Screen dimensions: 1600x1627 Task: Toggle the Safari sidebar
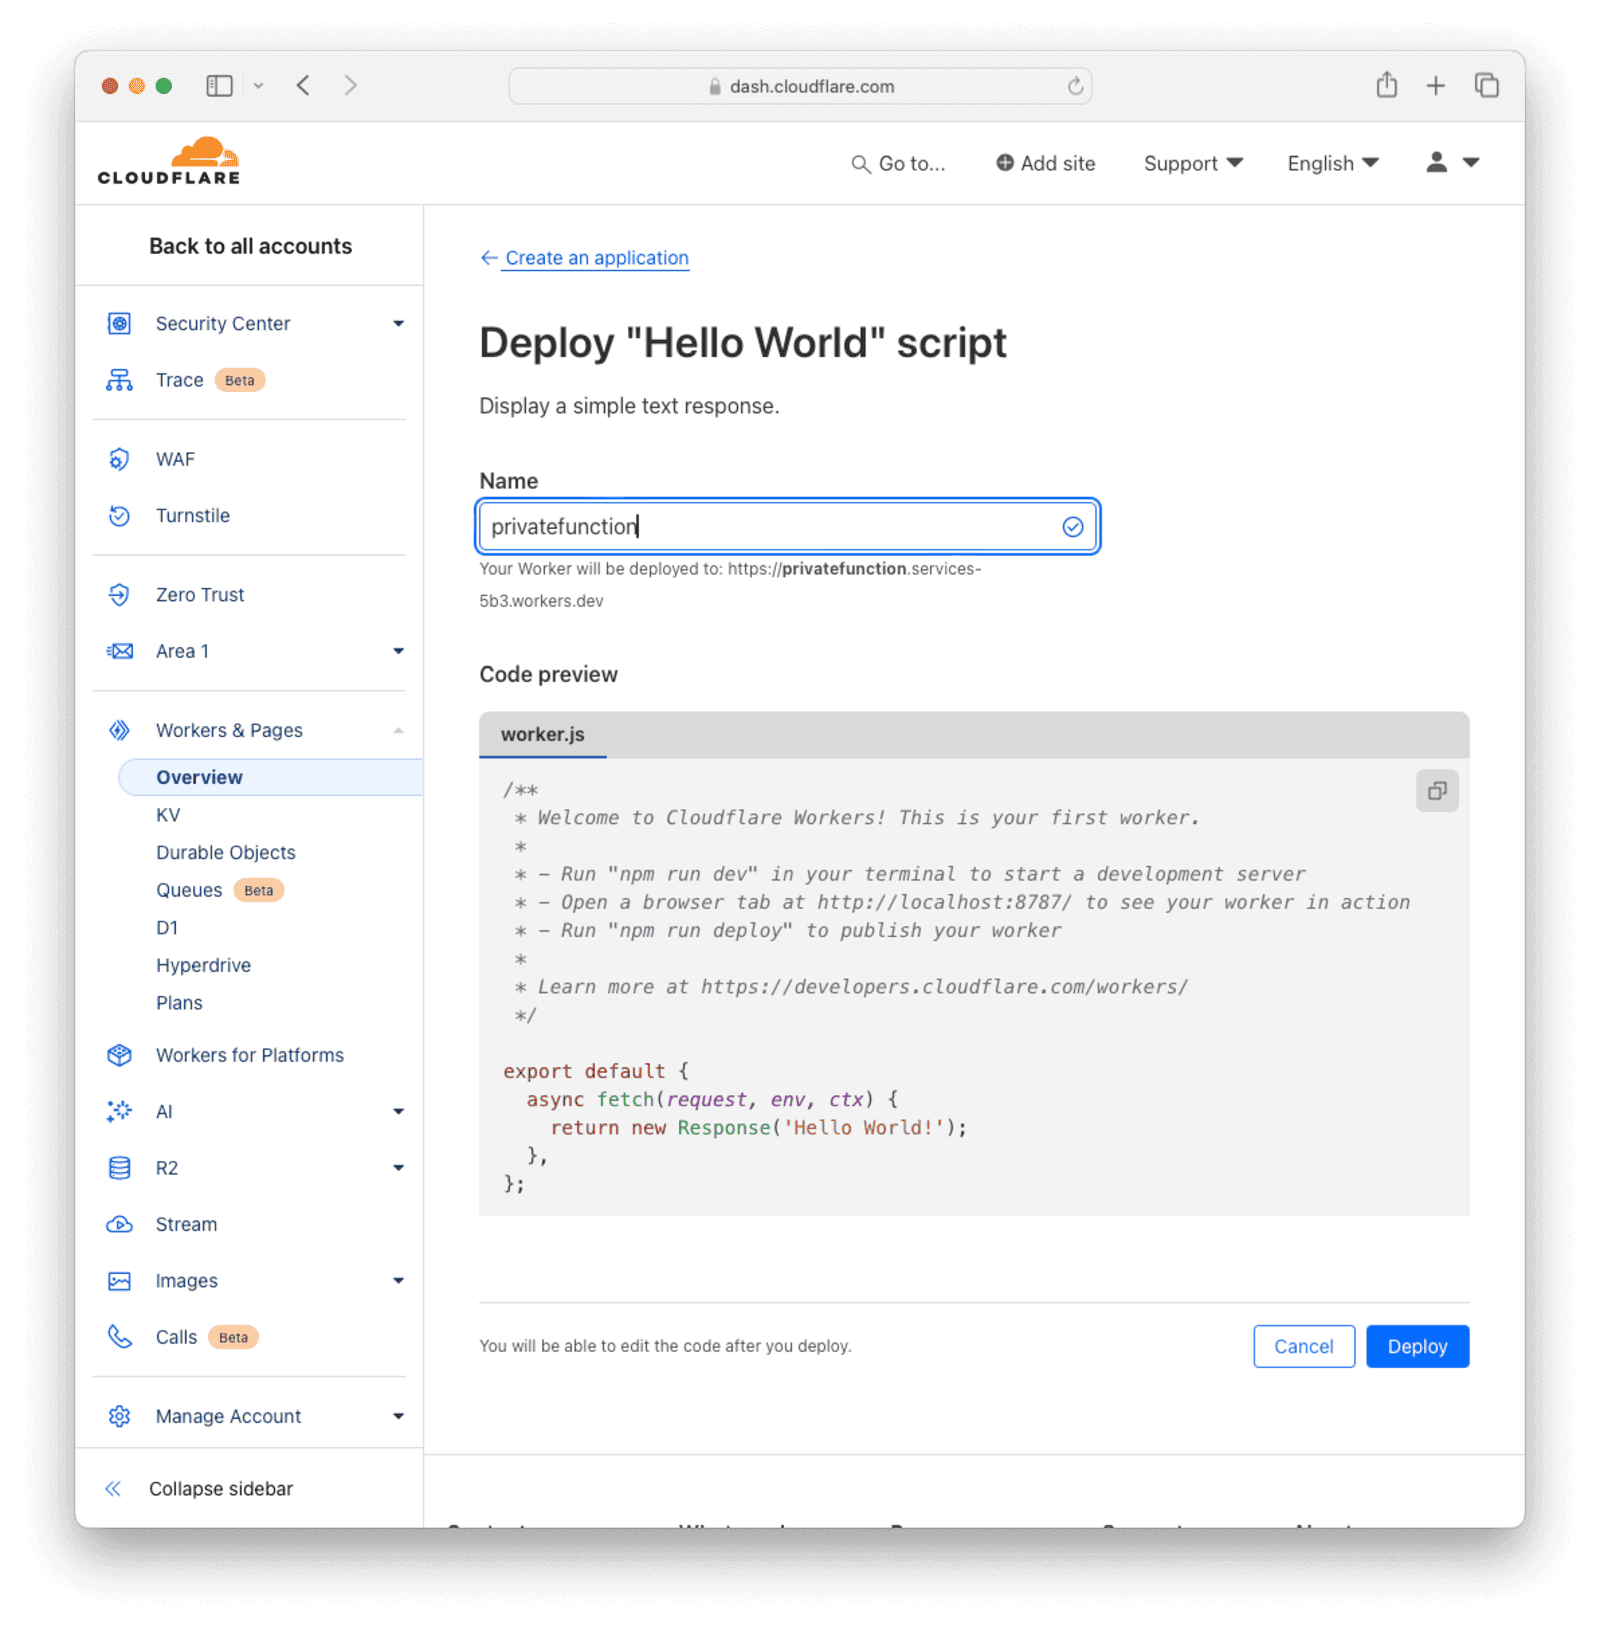[219, 86]
